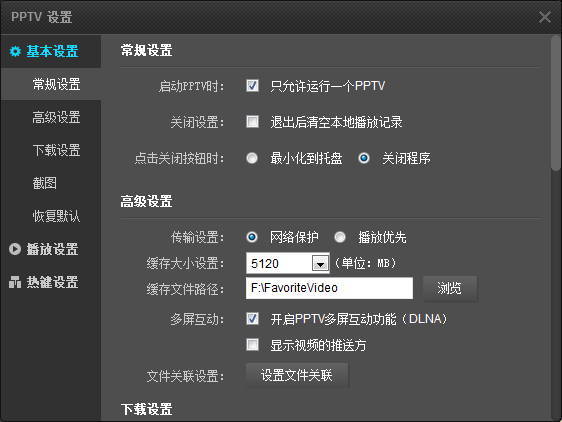
Task: Close the PPTV 设置 window
Action: 545,17
